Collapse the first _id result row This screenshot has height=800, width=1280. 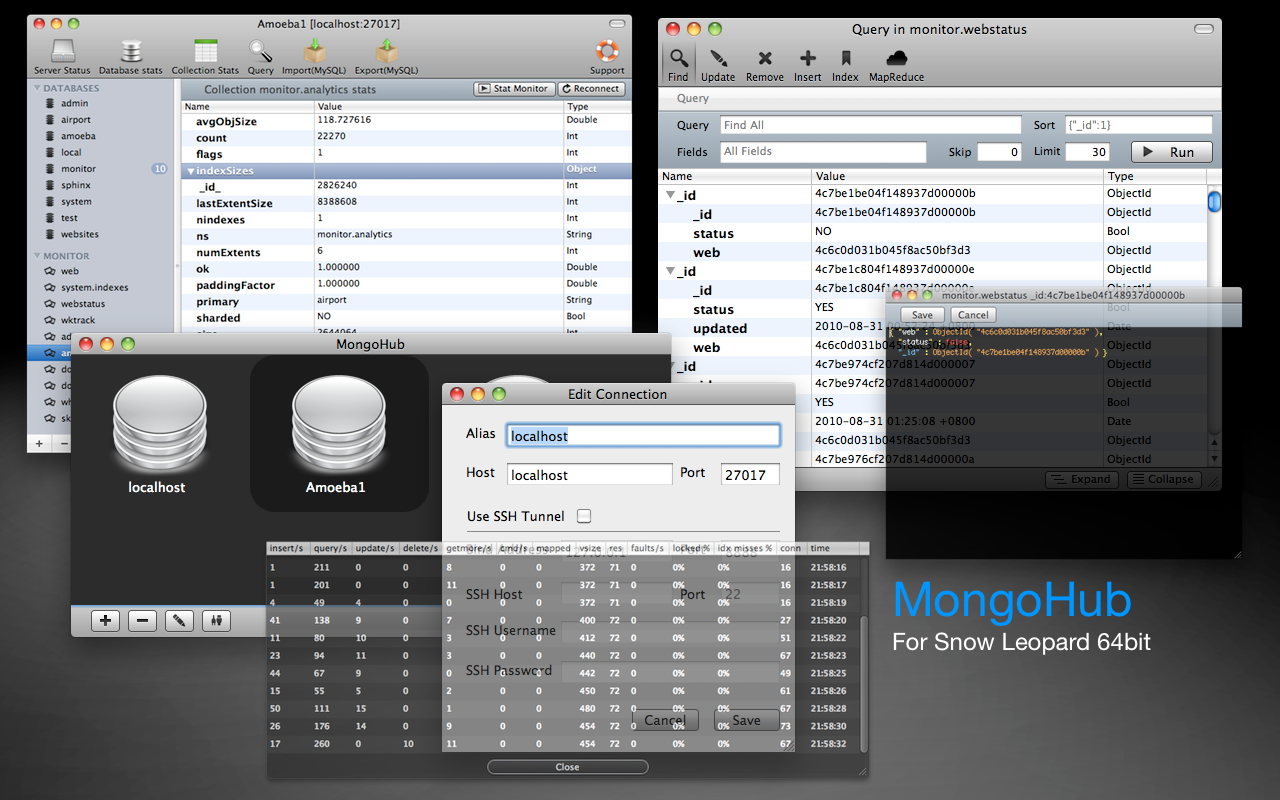tap(671, 195)
